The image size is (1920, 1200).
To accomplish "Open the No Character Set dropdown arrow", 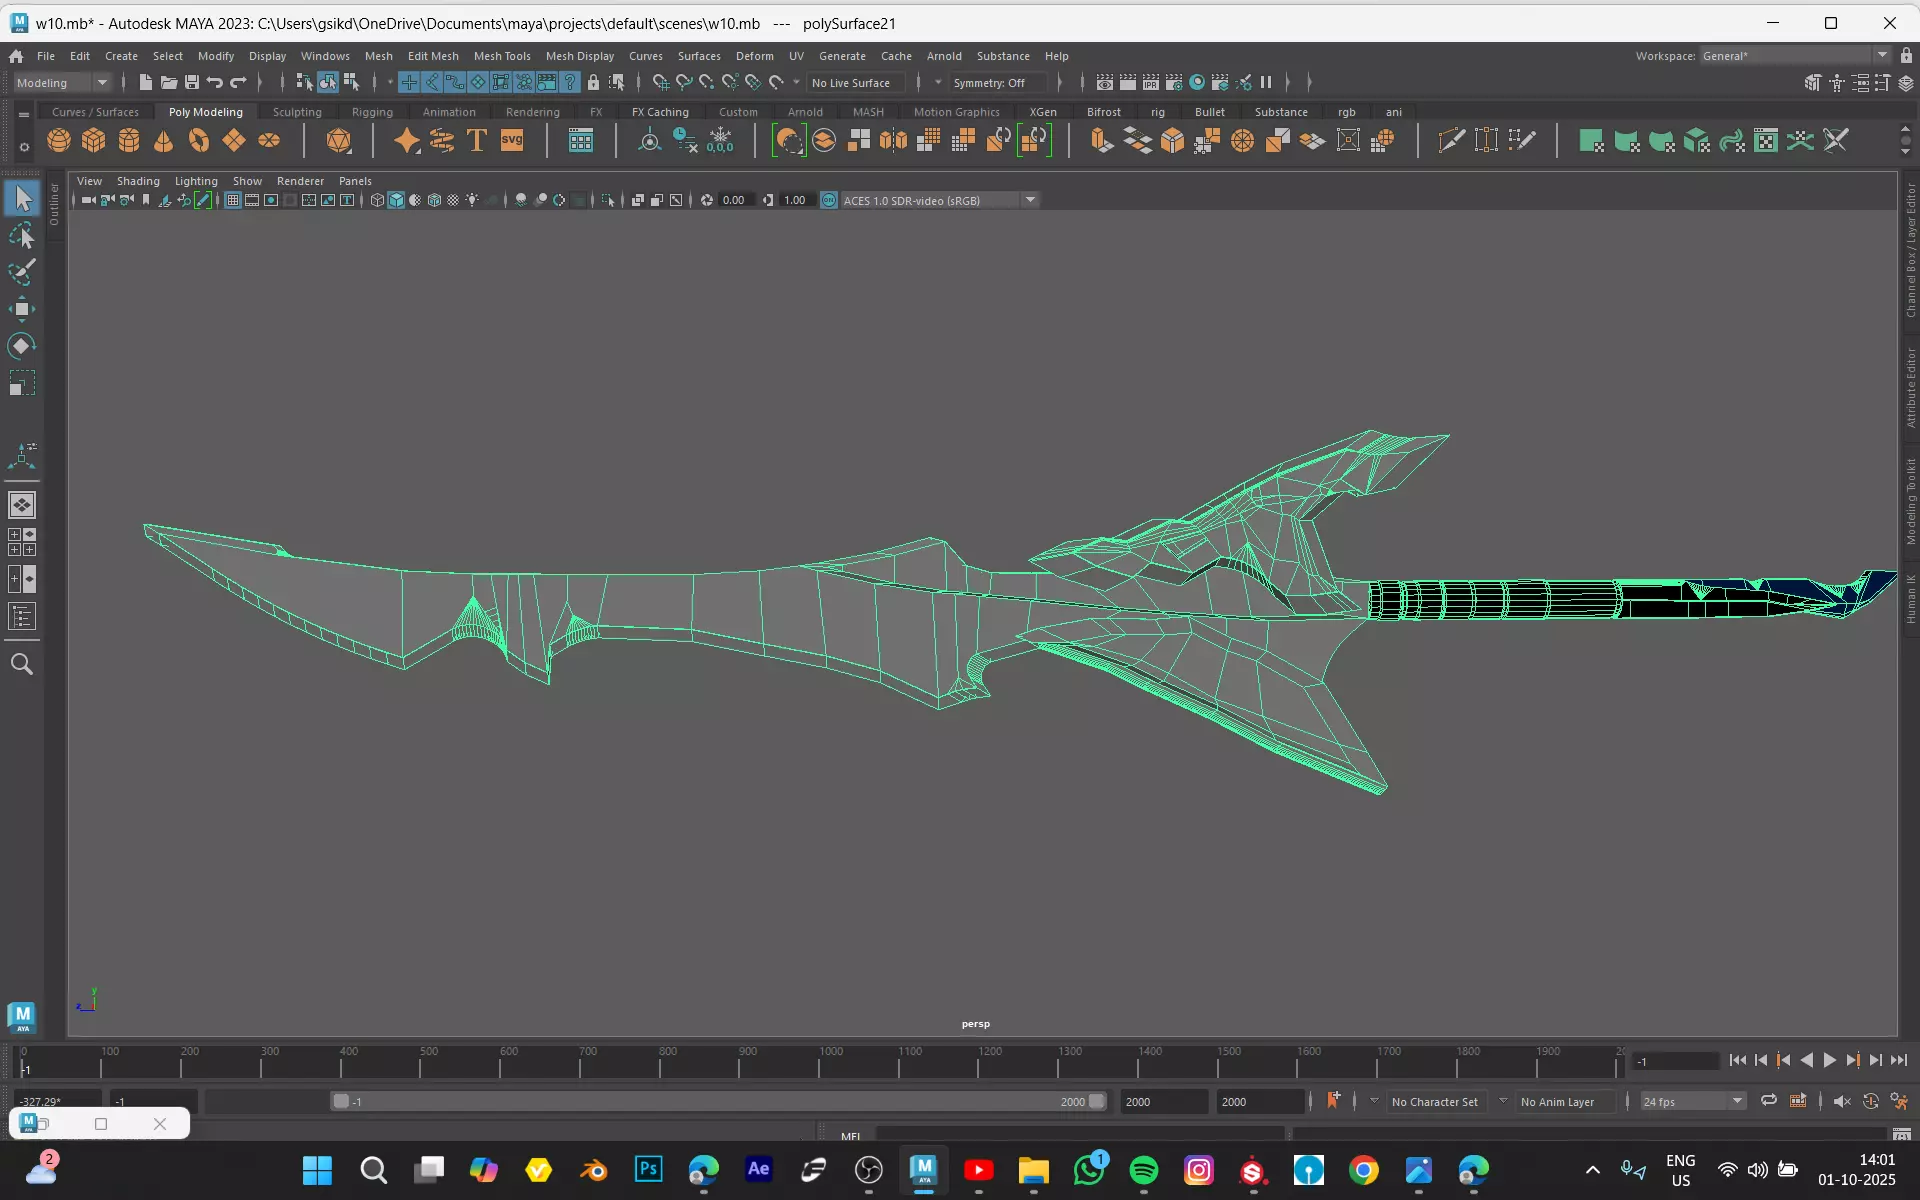I will click(x=1374, y=1101).
